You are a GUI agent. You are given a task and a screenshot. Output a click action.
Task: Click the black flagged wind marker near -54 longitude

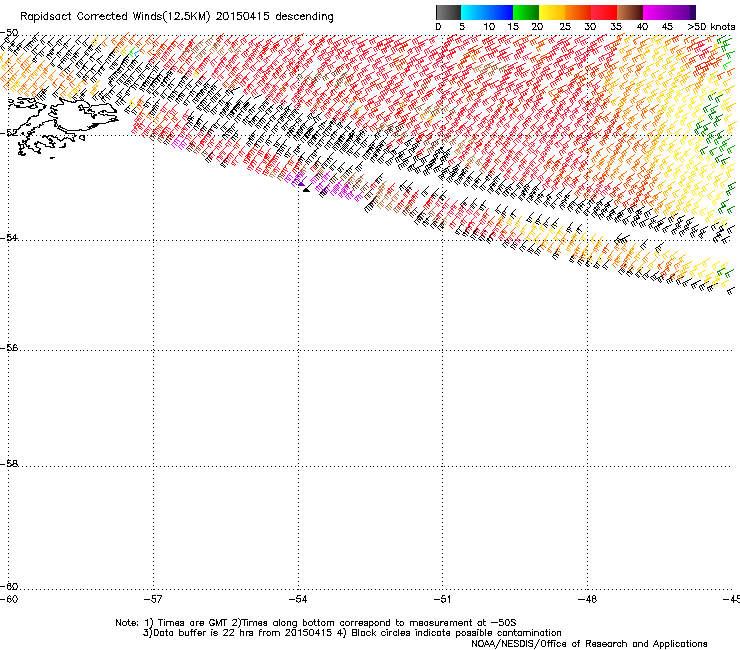(307, 189)
